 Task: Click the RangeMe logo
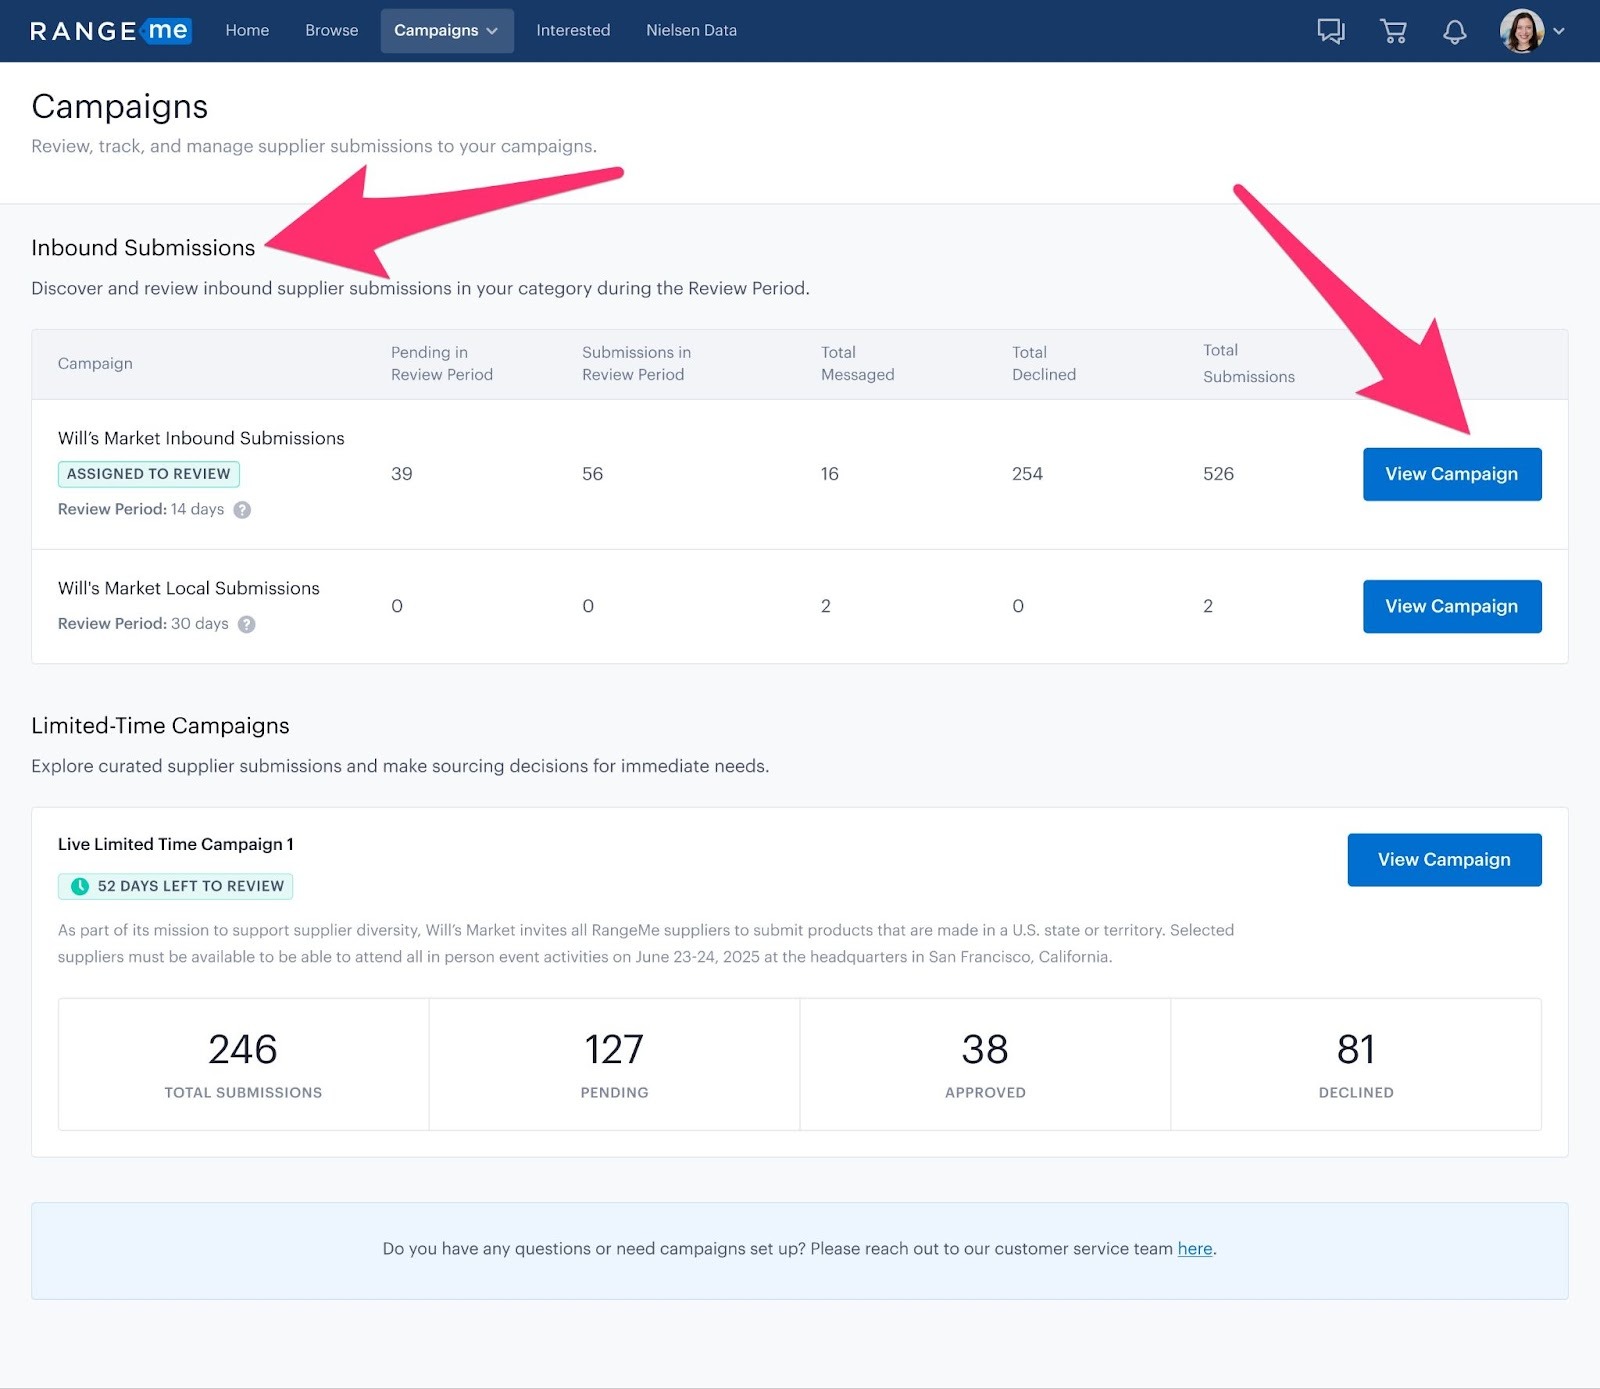[x=109, y=31]
